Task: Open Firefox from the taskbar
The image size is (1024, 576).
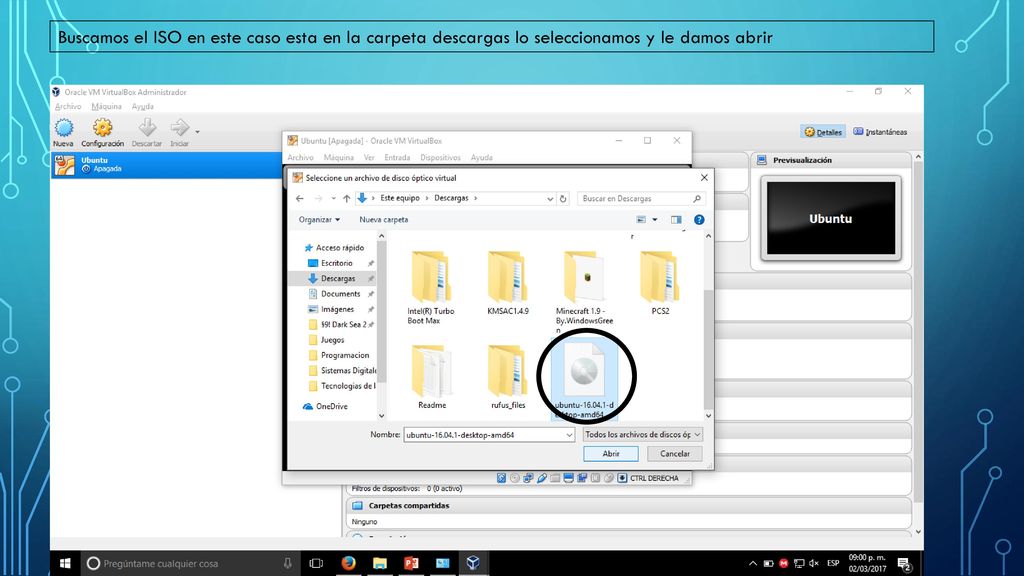Action: click(348, 563)
